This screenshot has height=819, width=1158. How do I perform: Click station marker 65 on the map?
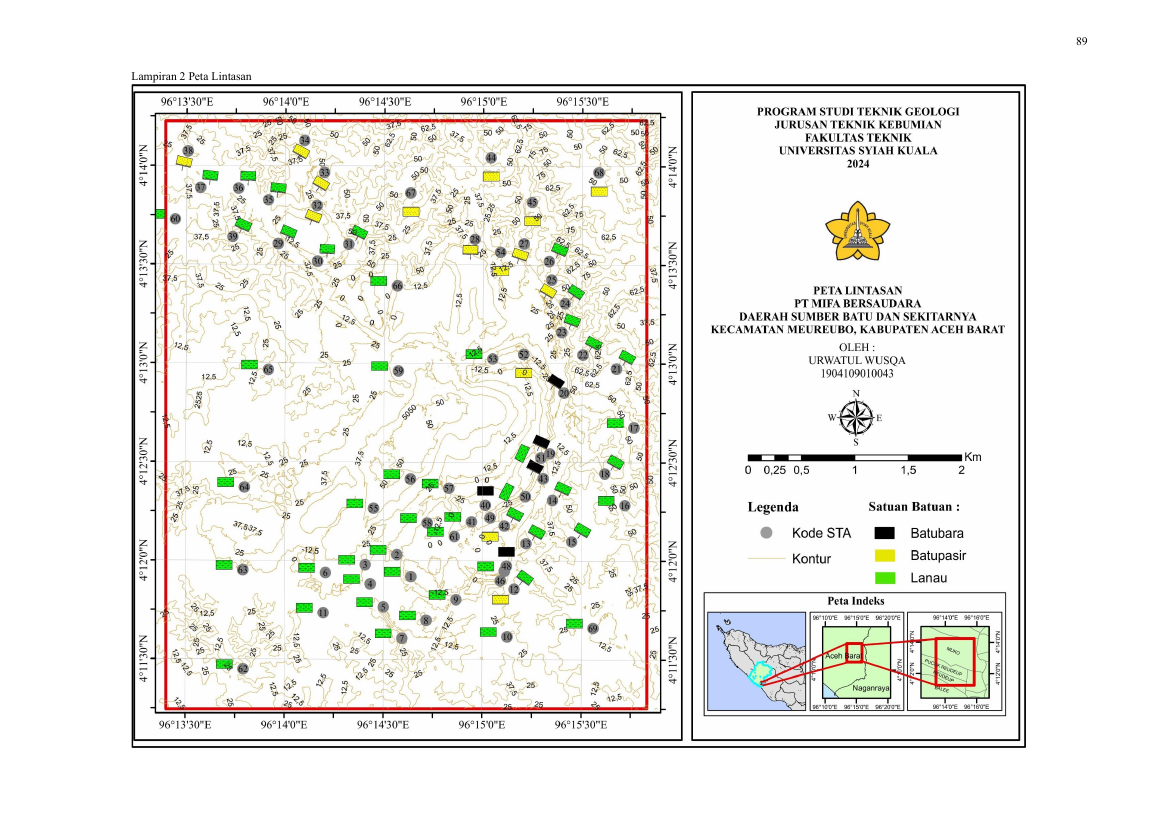point(268,369)
